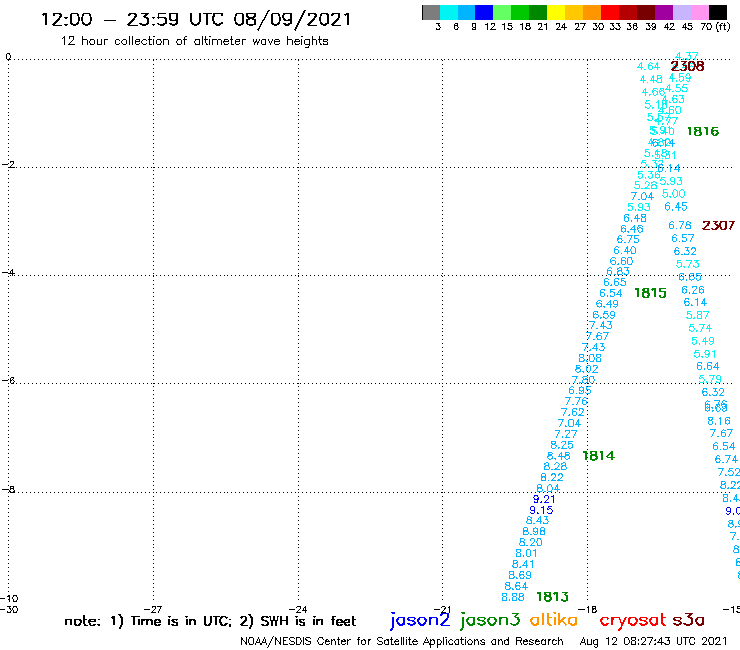740x650 pixels.
Task: Click the wave height value '5.73'
Action: pyautogui.click(x=688, y=264)
